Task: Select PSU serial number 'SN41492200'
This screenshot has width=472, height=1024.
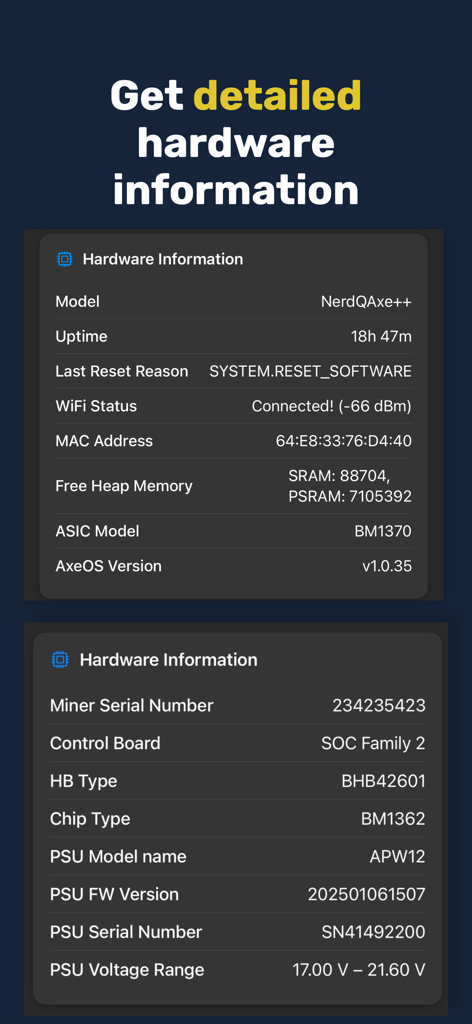Action: [373, 932]
